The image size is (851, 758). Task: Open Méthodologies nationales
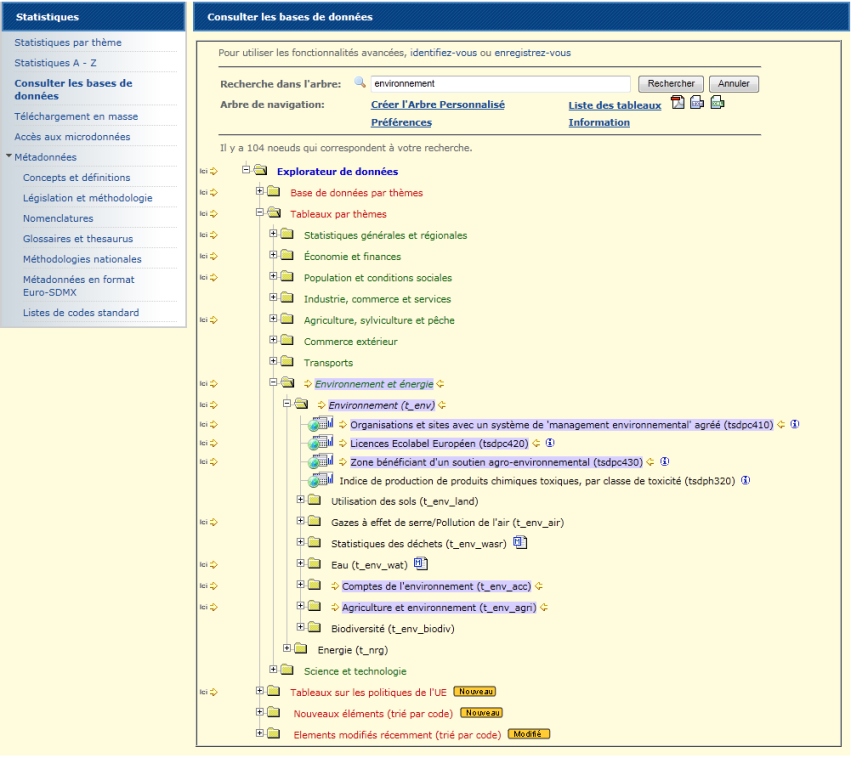click(82, 259)
